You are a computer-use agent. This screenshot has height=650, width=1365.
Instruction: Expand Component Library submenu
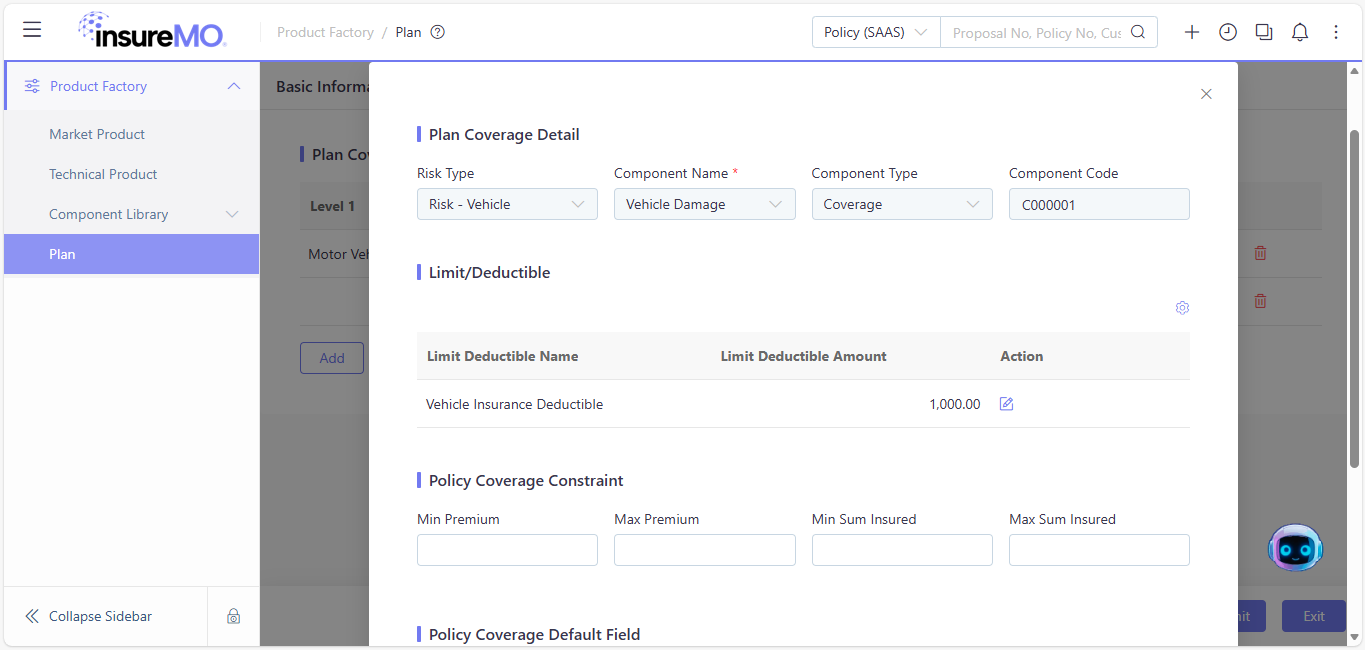click(232, 214)
